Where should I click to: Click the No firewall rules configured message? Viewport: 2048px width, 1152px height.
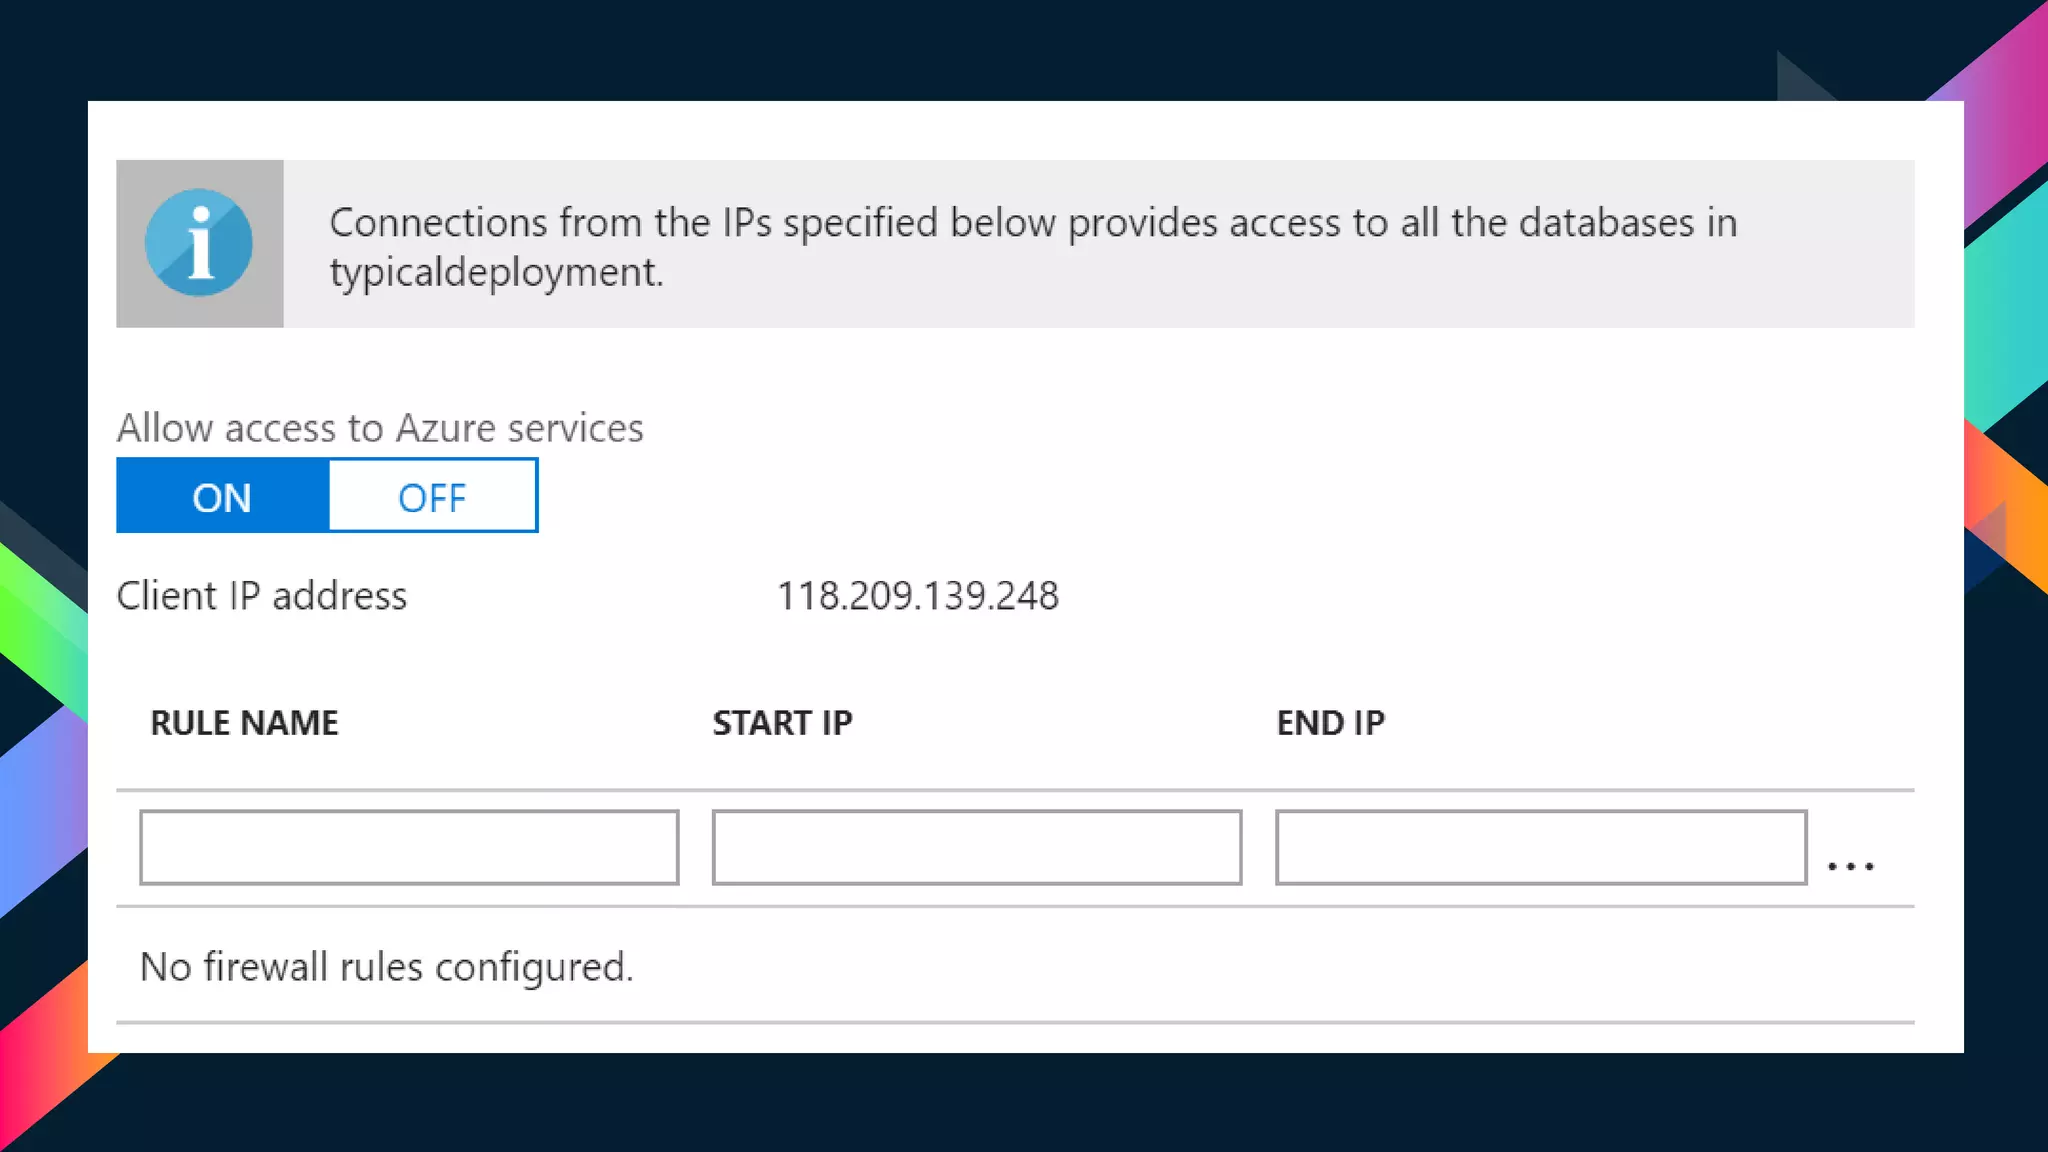(x=386, y=967)
